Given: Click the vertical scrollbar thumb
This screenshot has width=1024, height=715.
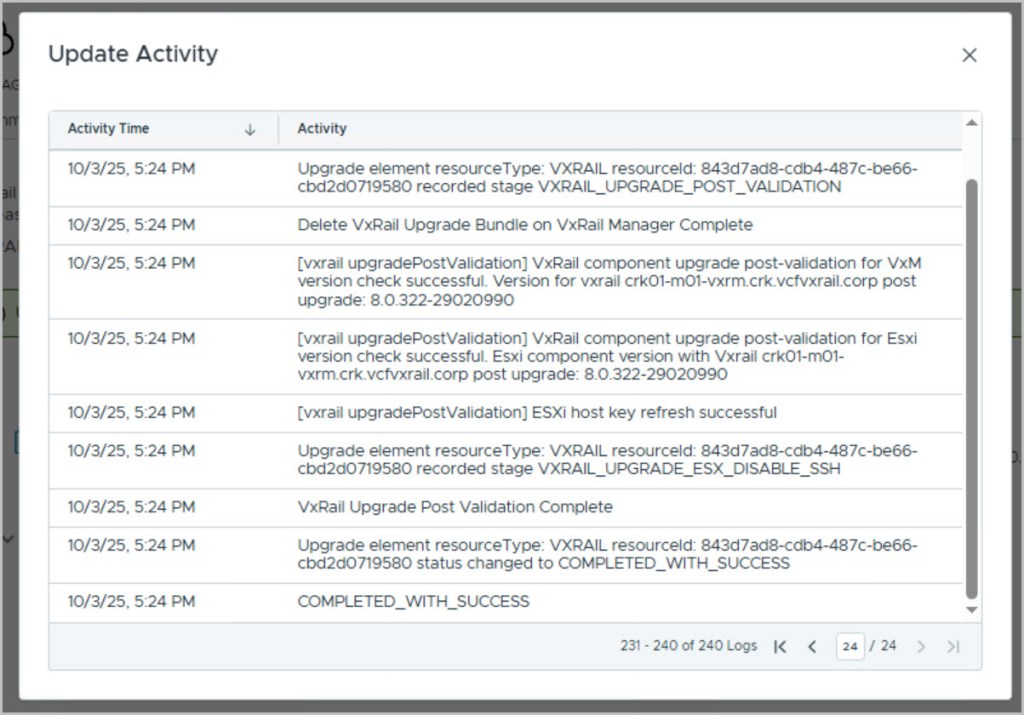Looking at the screenshot, I should pos(972,389).
